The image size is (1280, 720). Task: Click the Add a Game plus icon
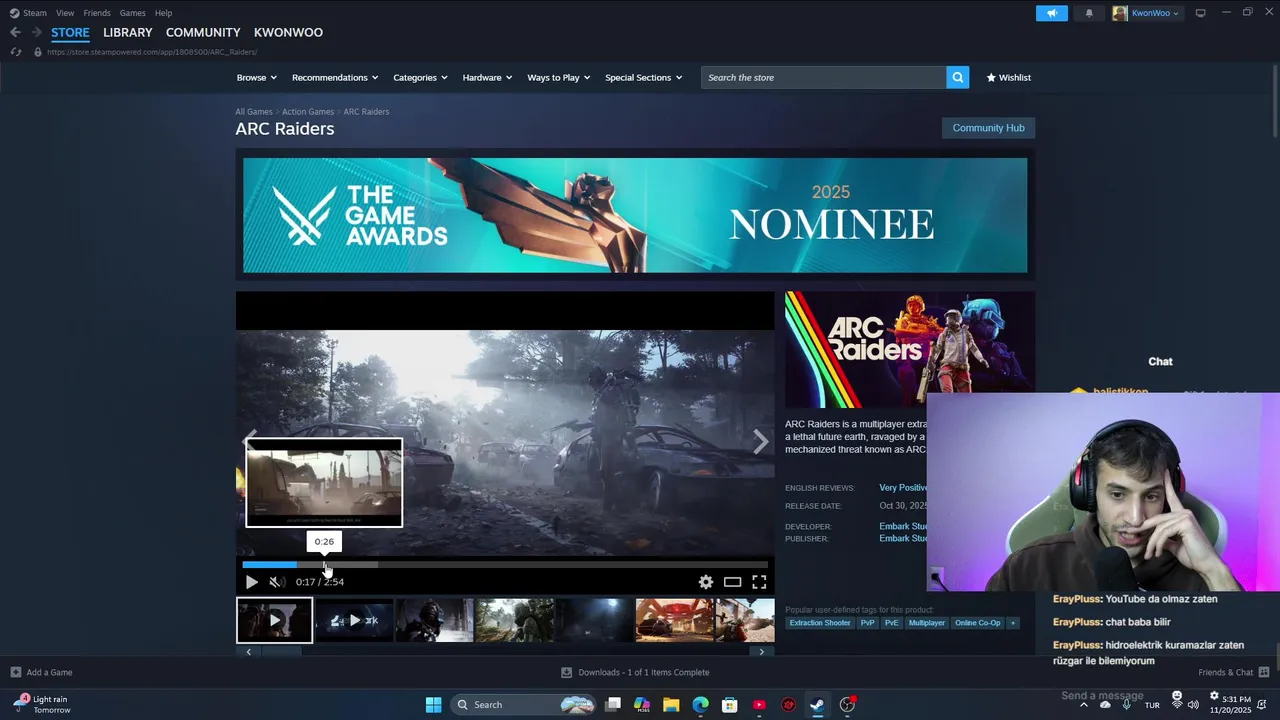pos(15,672)
